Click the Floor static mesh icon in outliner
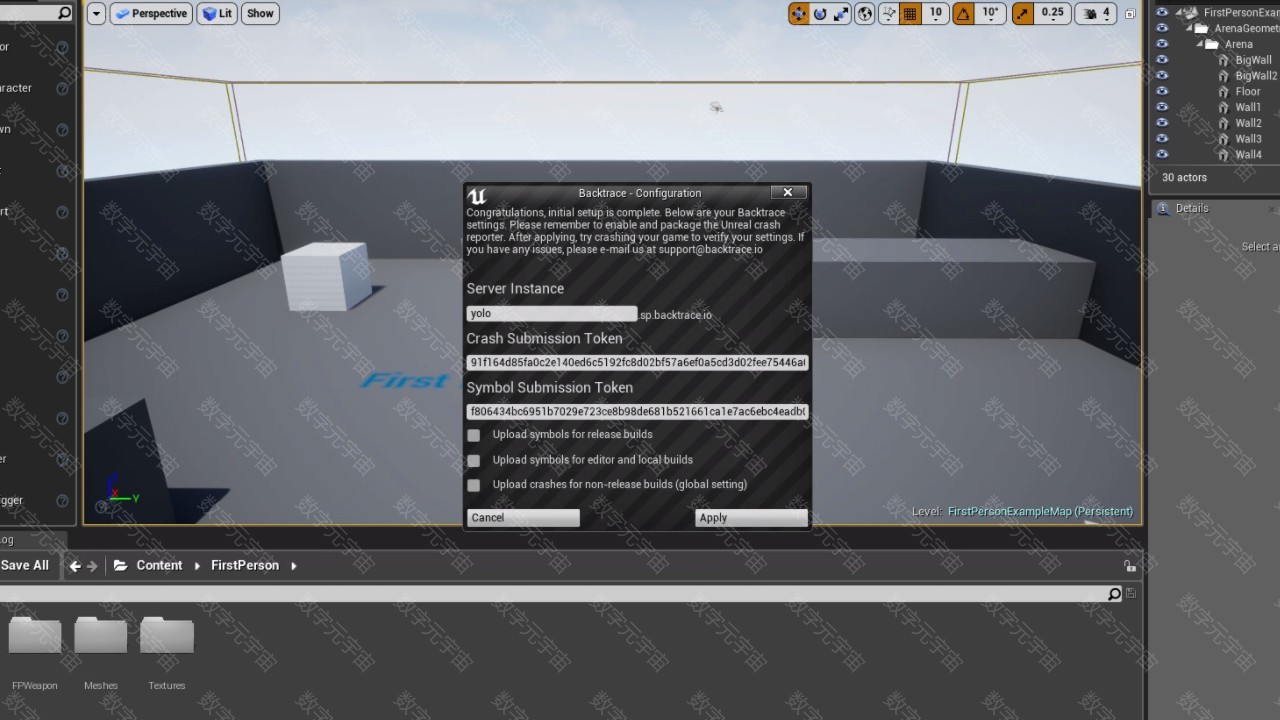This screenshot has height=720, width=1280. click(x=1224, y=91)
